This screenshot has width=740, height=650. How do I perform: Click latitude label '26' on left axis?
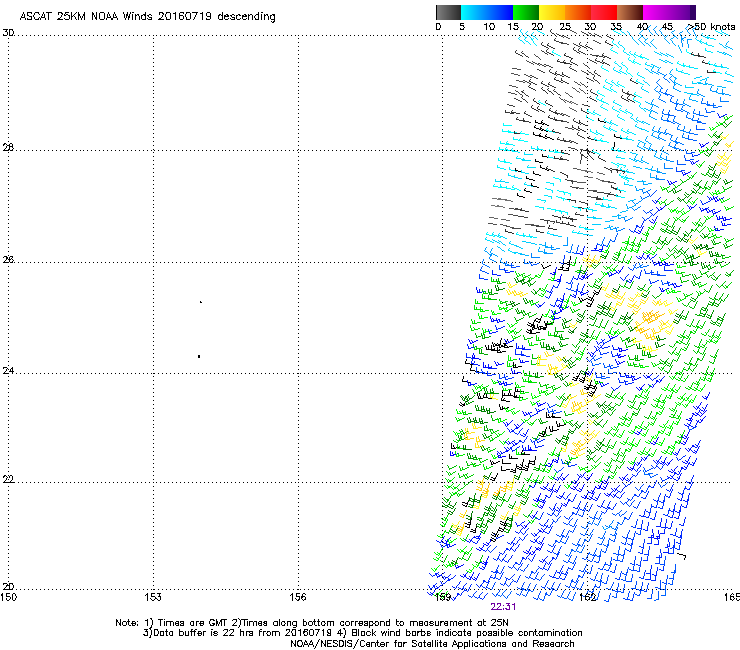(x=8, y=260)
